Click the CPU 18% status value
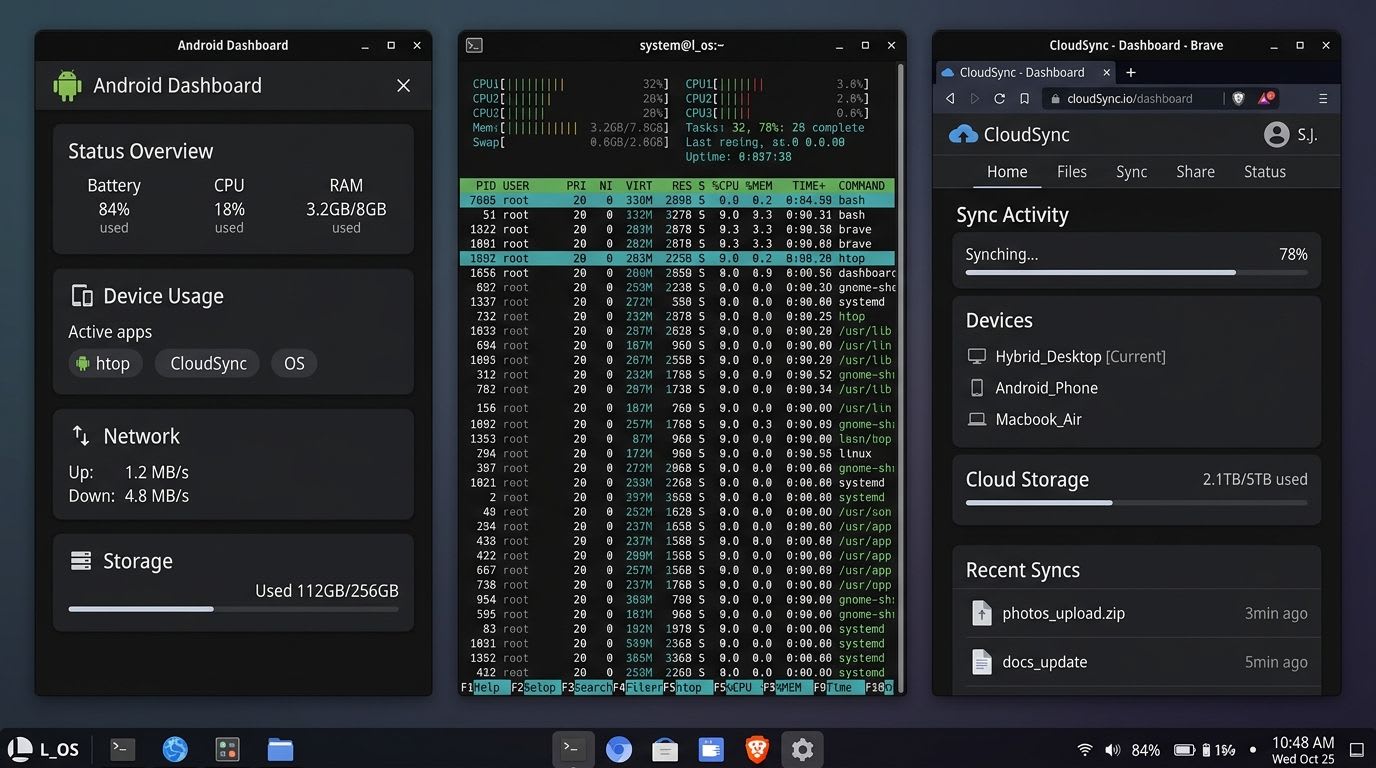This screenshot has width=1376, height=768. point(229,209)
